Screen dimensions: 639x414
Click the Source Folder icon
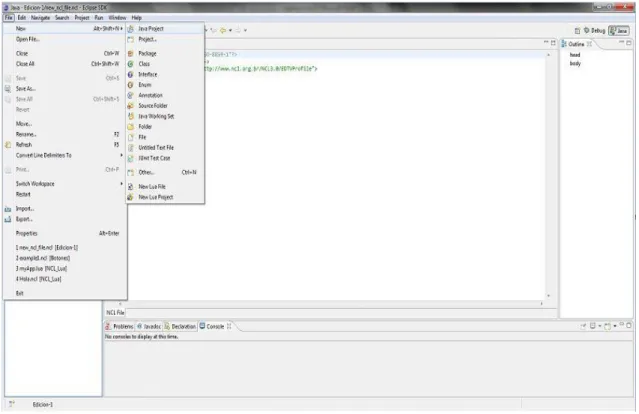click(131, 106)
